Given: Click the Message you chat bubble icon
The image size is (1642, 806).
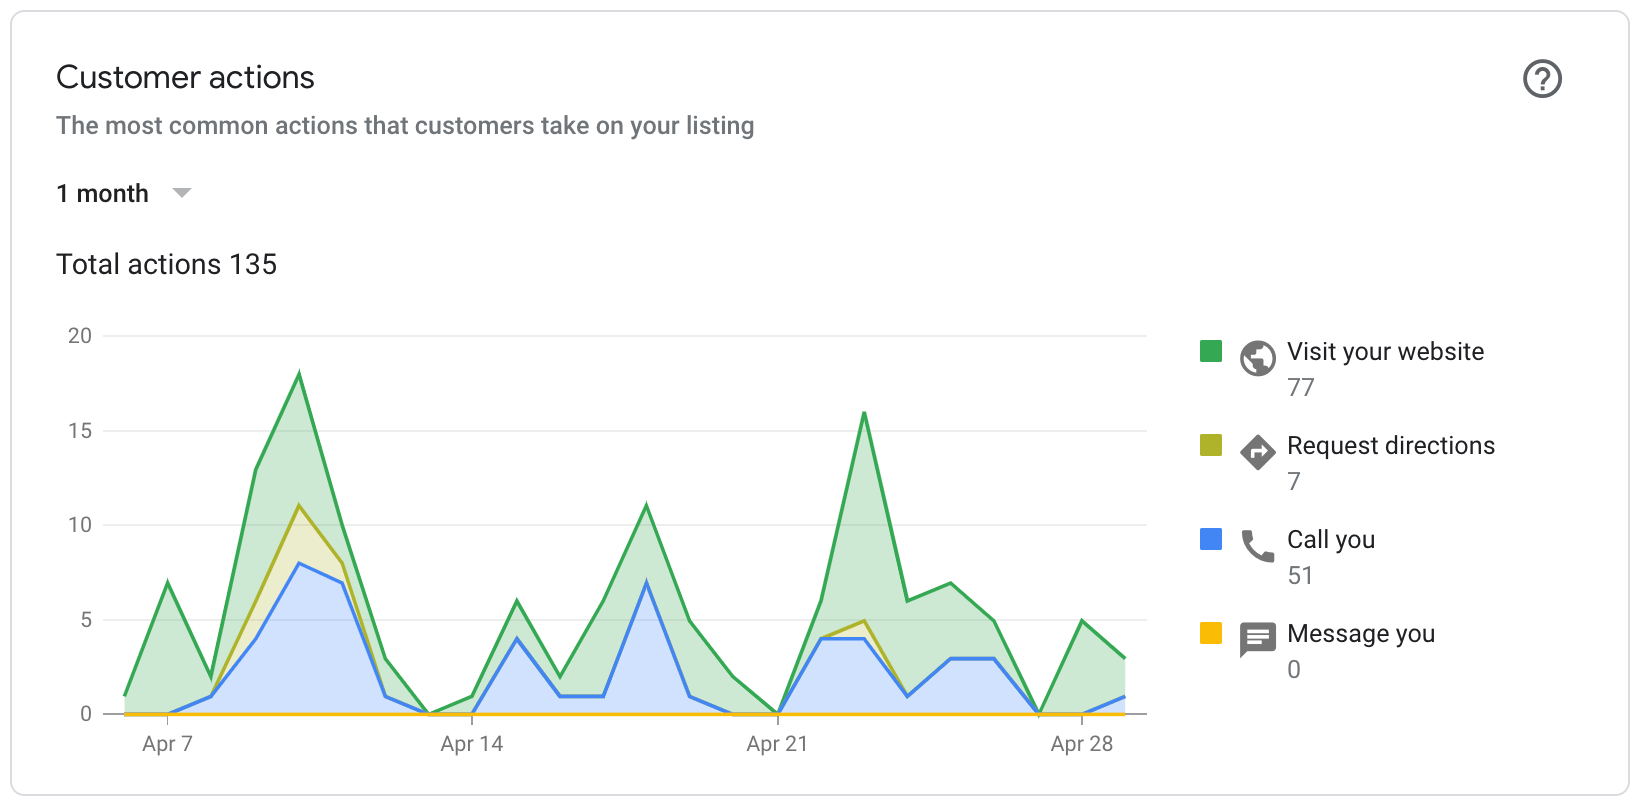Looking at the screenshot, I should click(x=1258, y=640).
